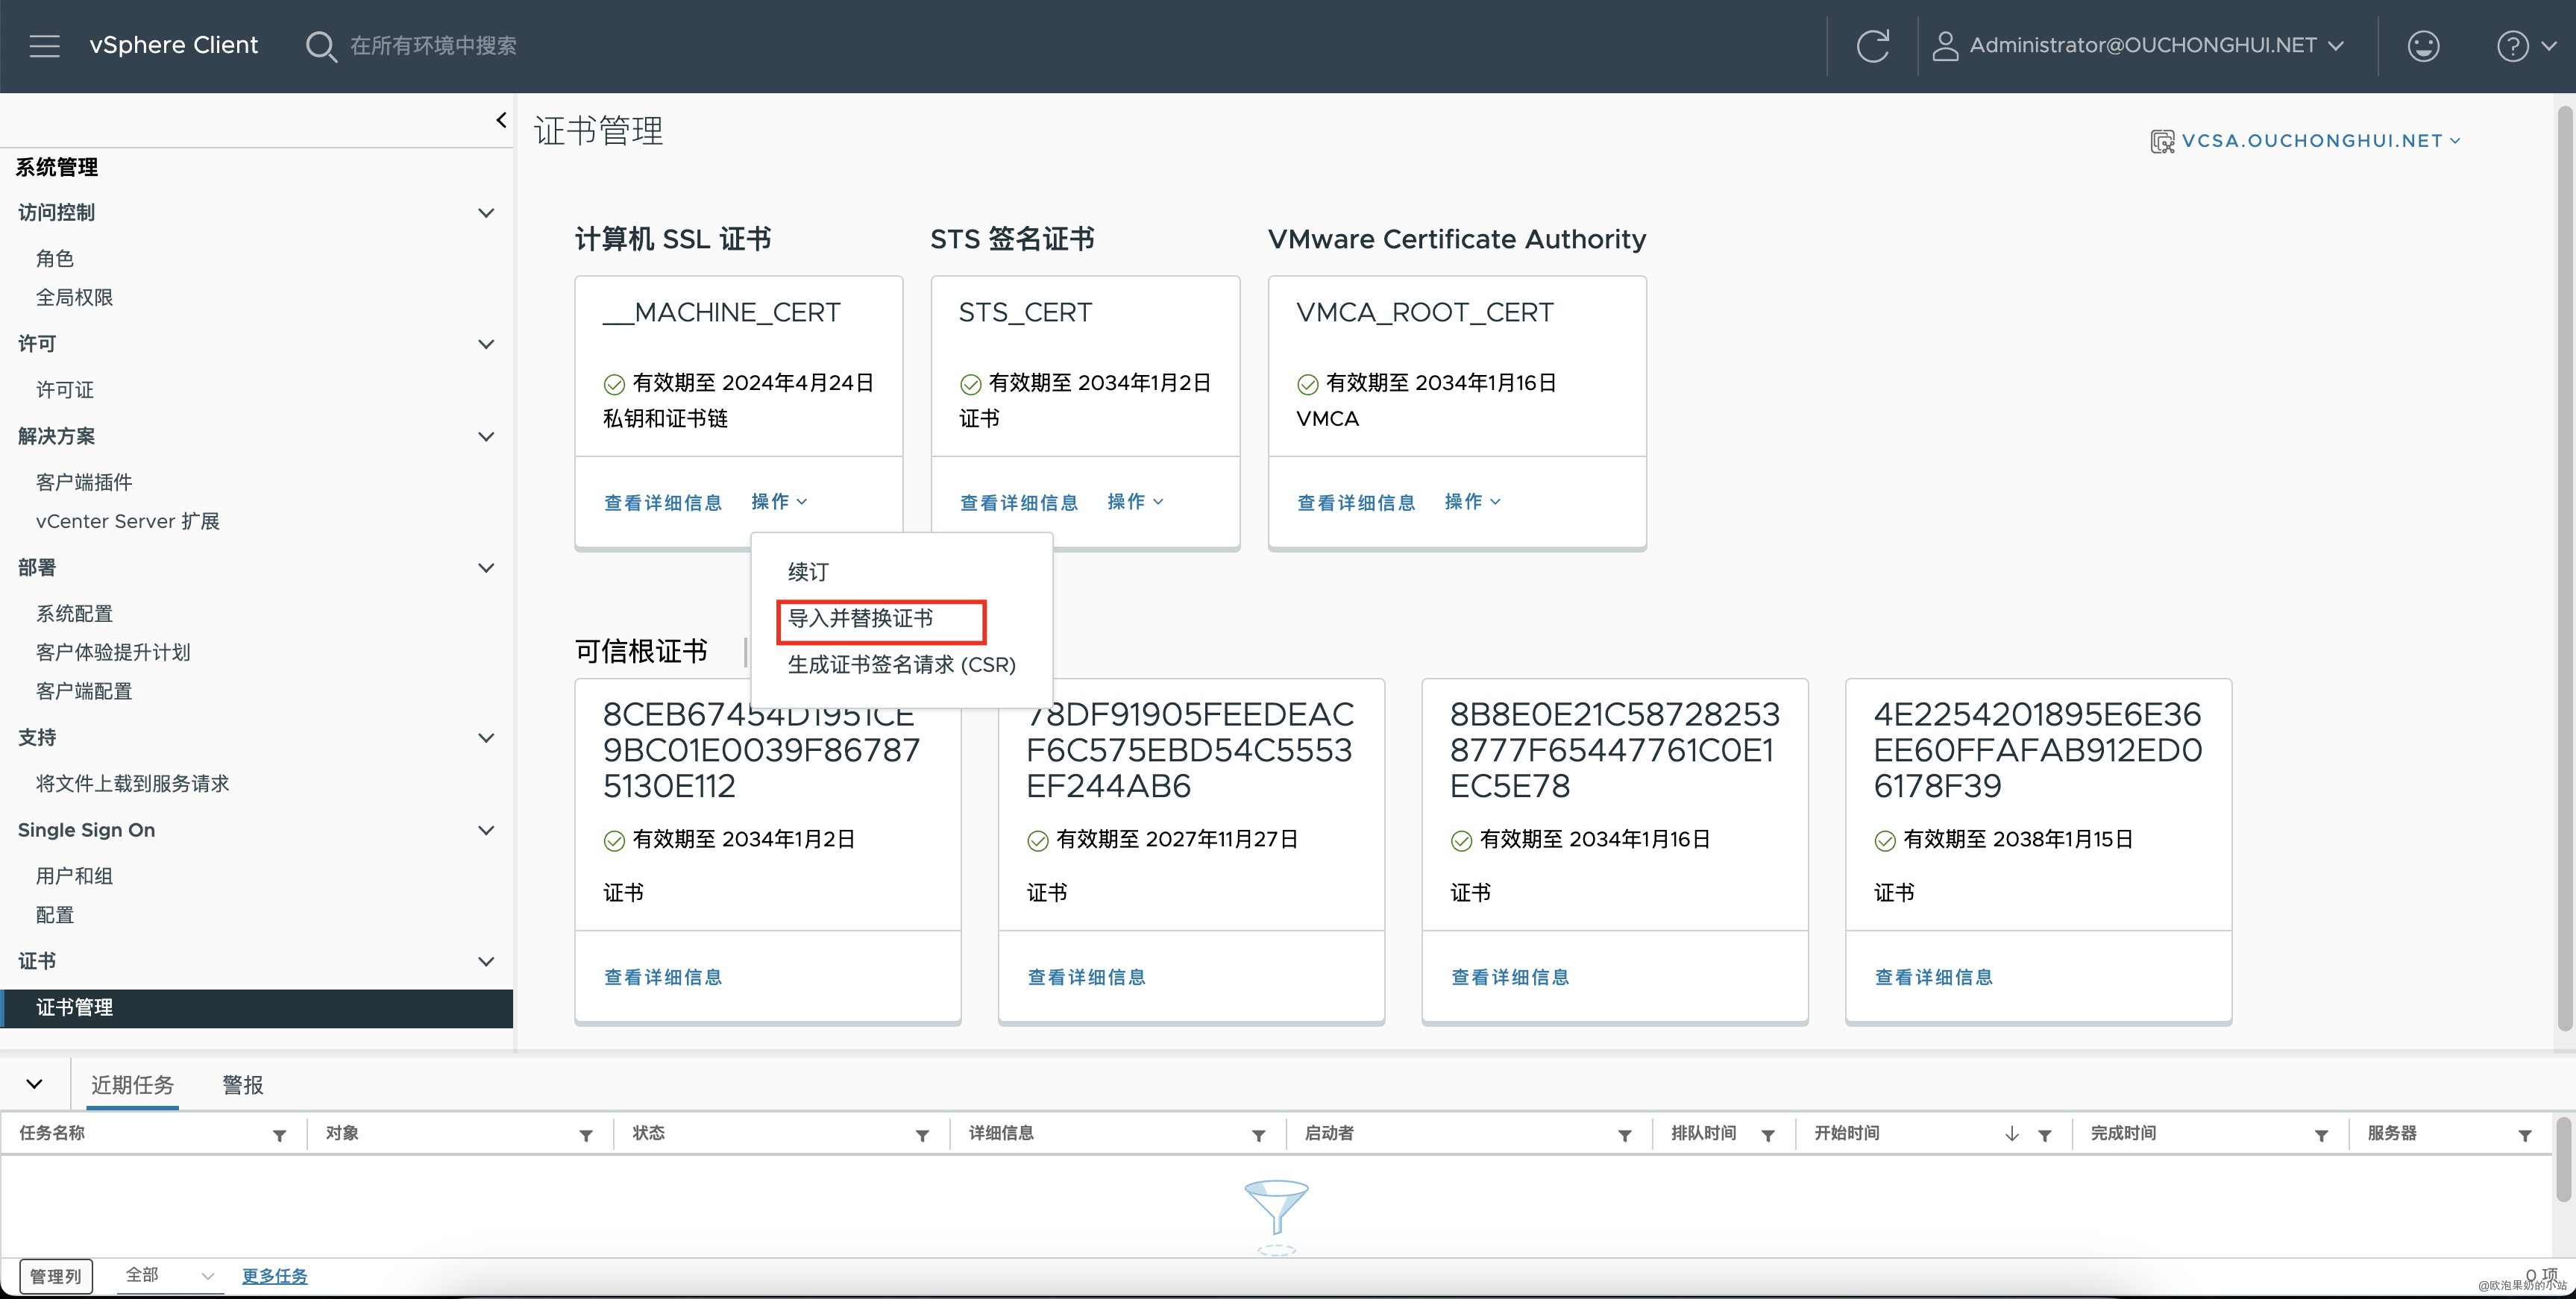
Task: Open the 更多任务 link
Action: (x=275, y=1276)
